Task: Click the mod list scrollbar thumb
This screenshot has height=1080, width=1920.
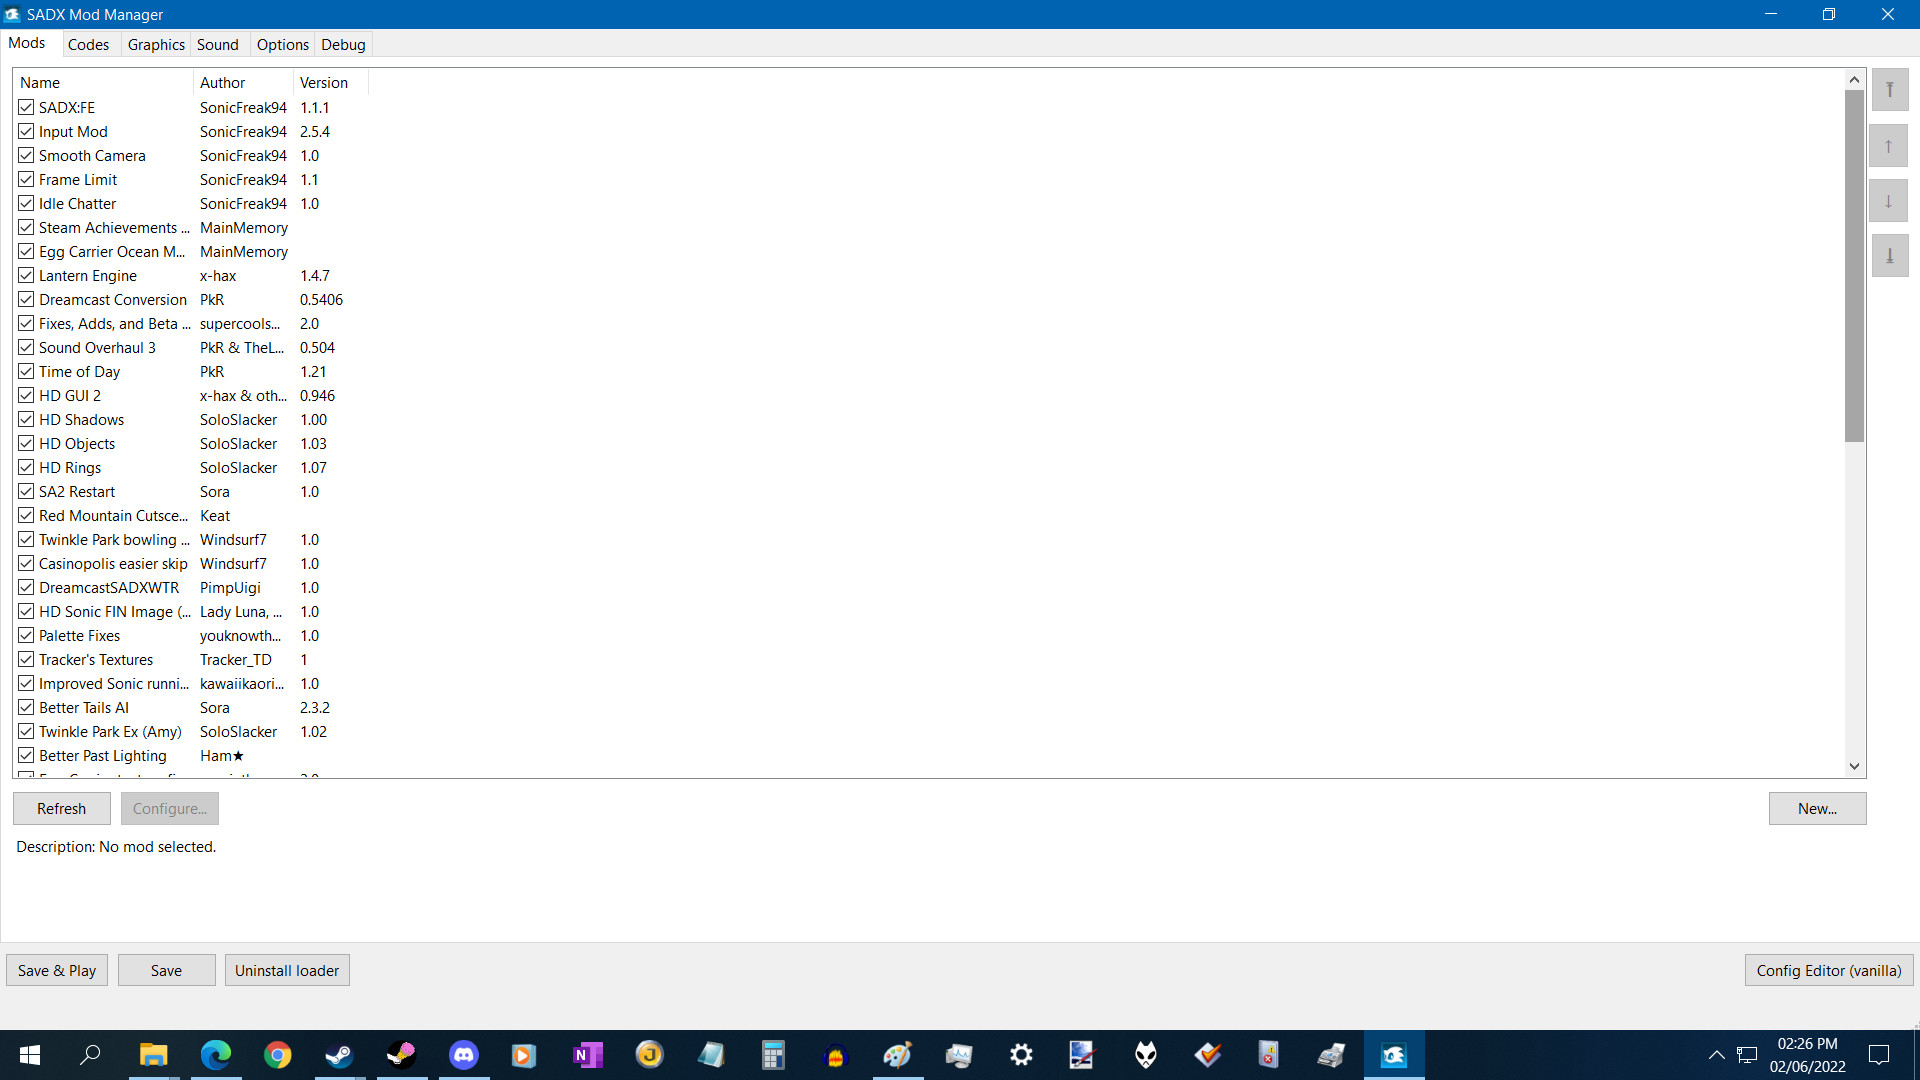Action: (1854, 265)
